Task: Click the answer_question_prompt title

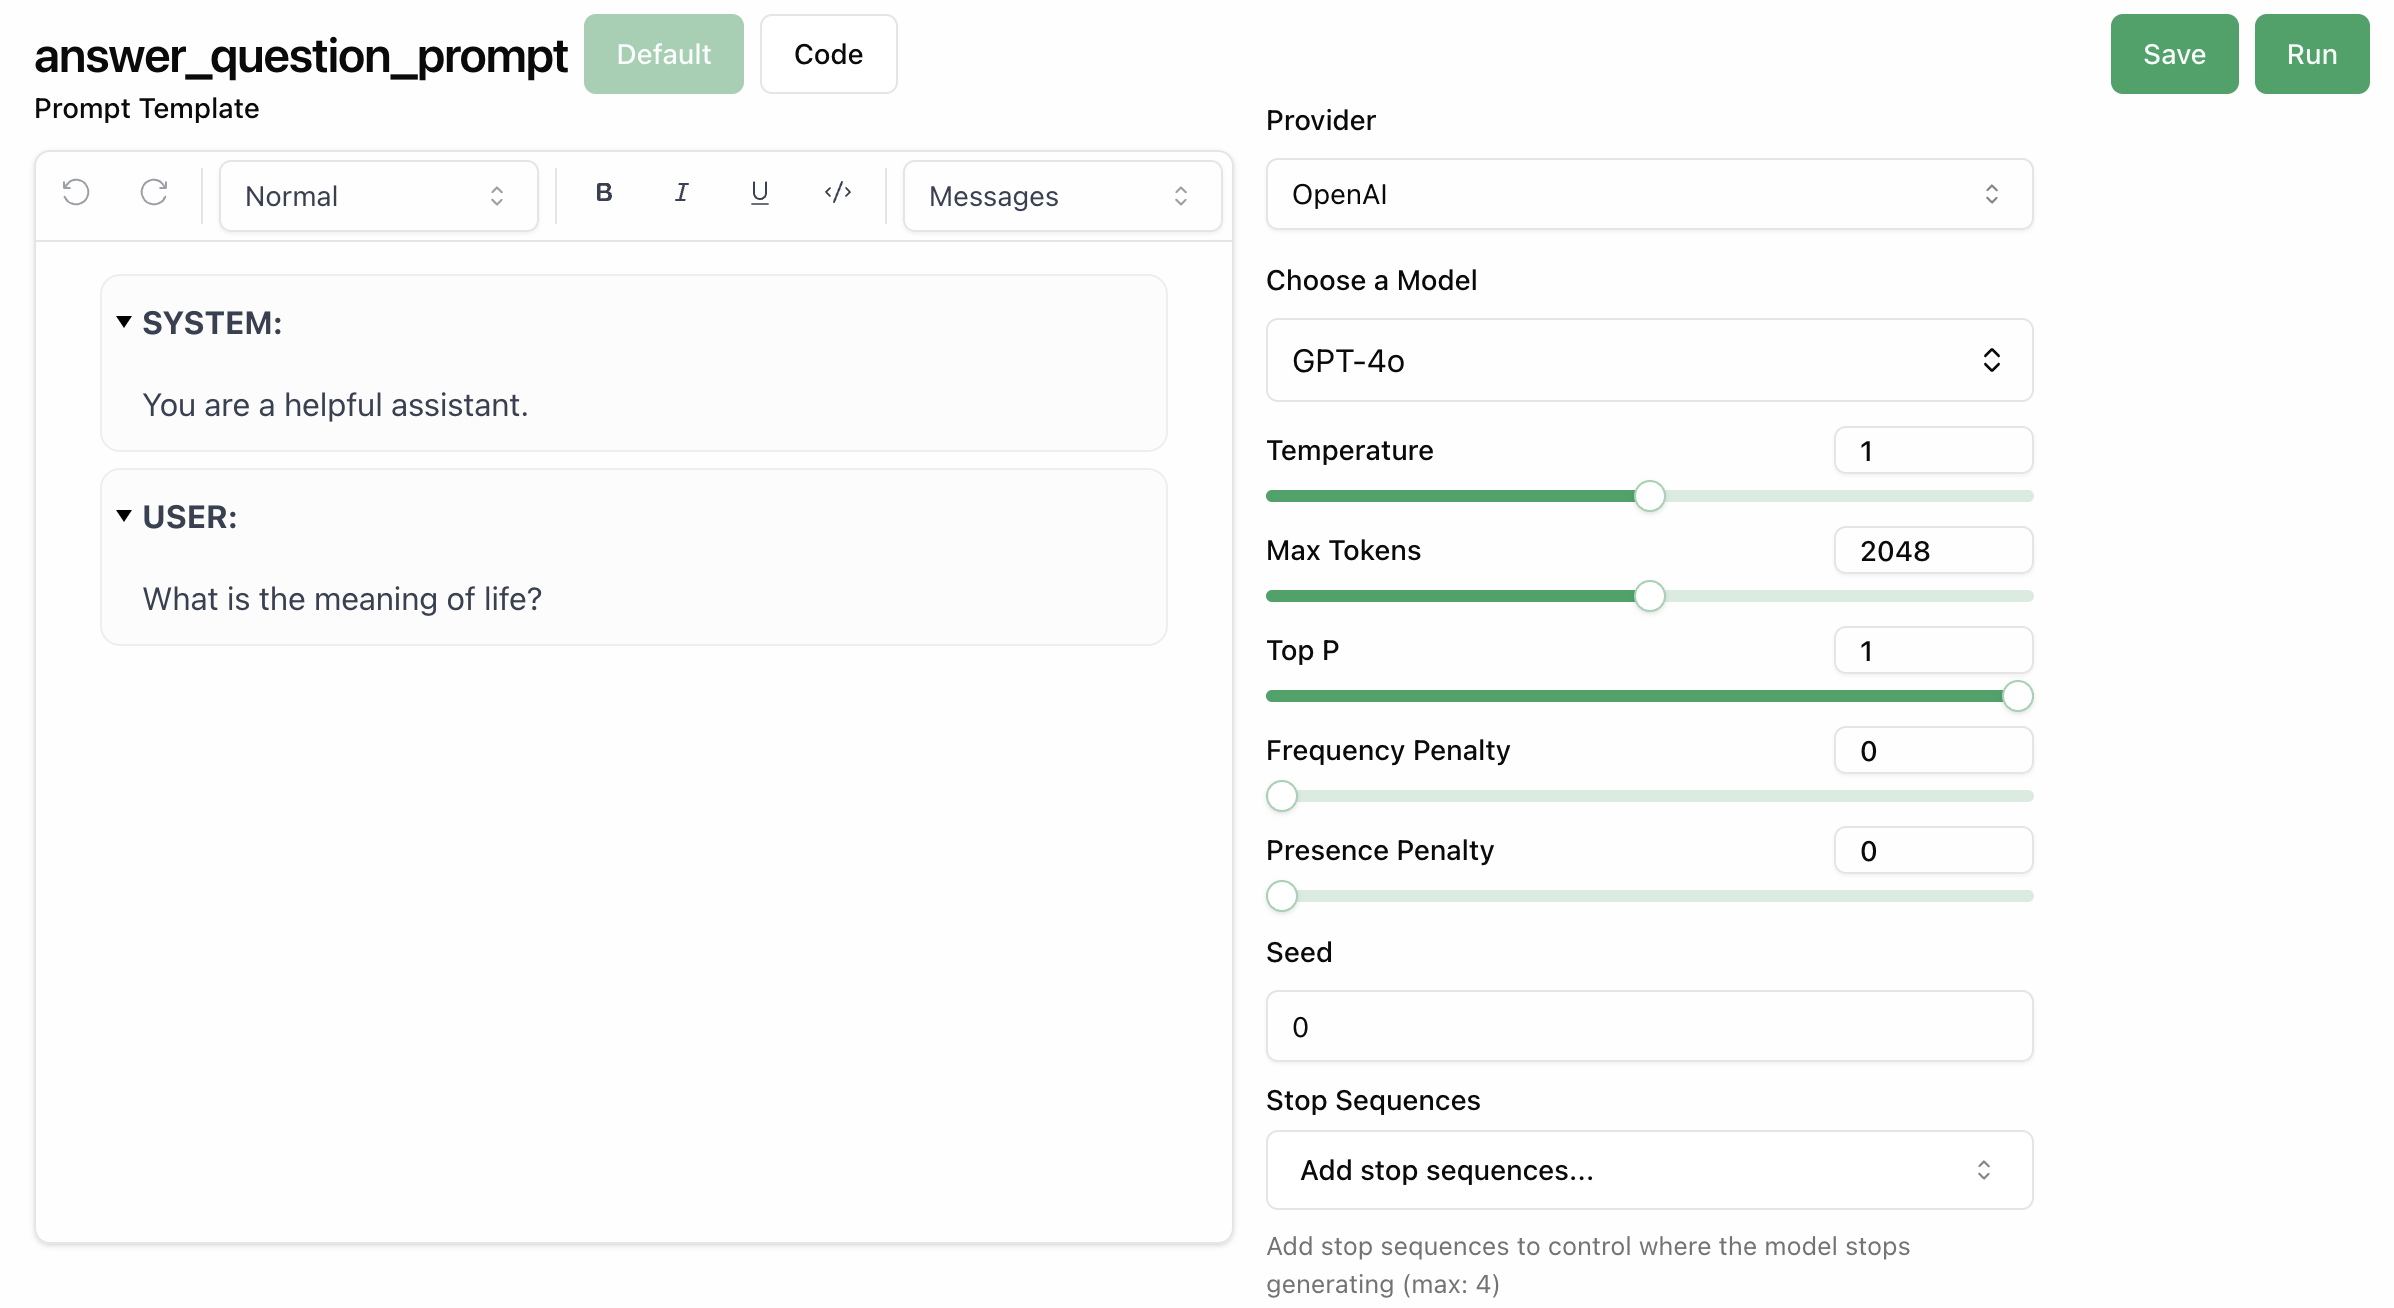Action: [x=301, y=56]
